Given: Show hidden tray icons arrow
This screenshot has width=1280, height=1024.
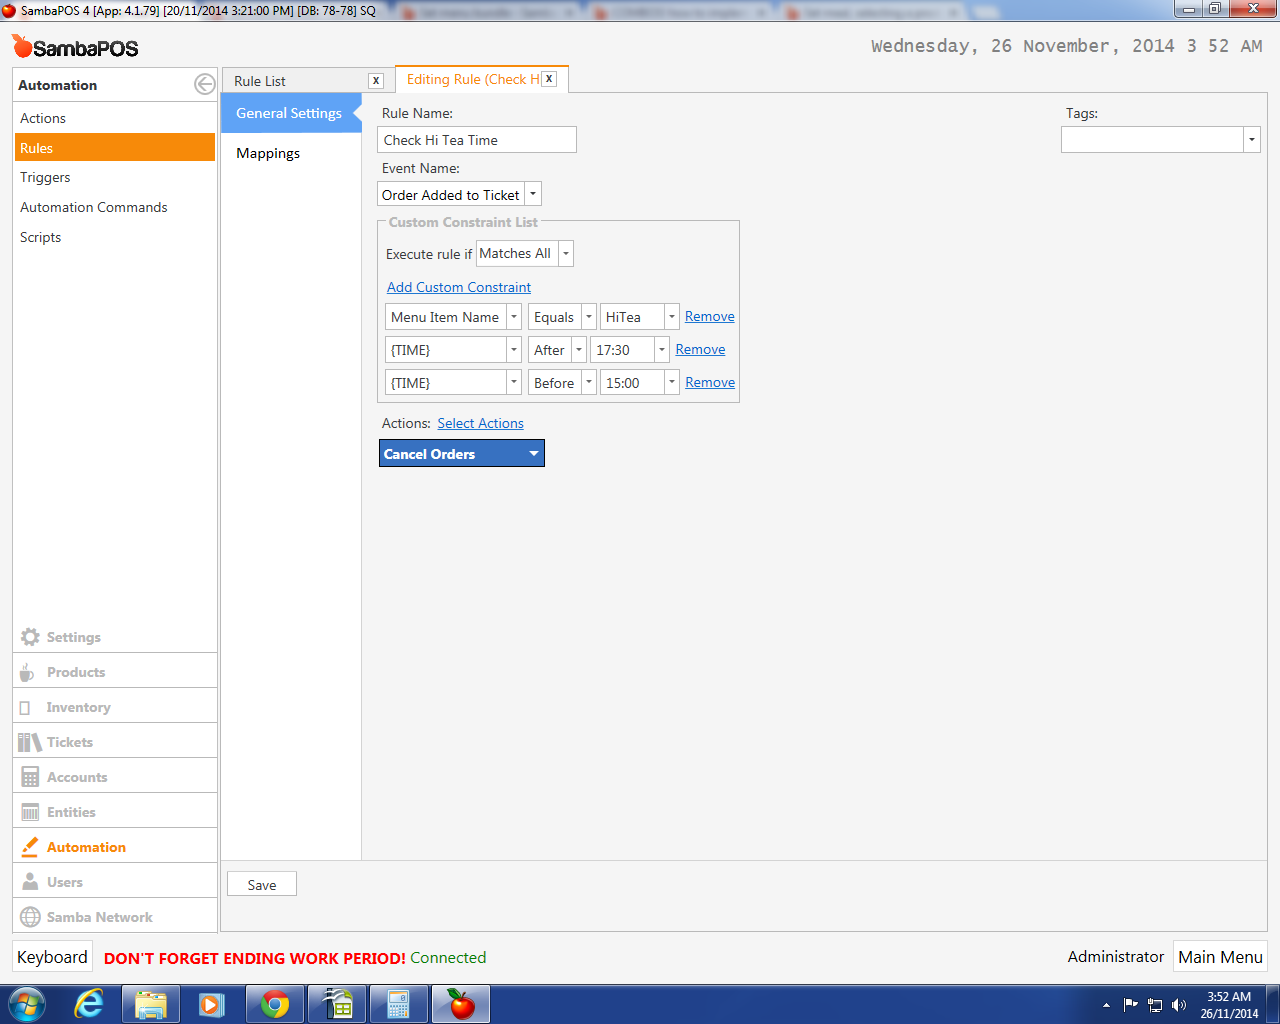Looking at the screenshot, I should [x=1106, y=1005].
